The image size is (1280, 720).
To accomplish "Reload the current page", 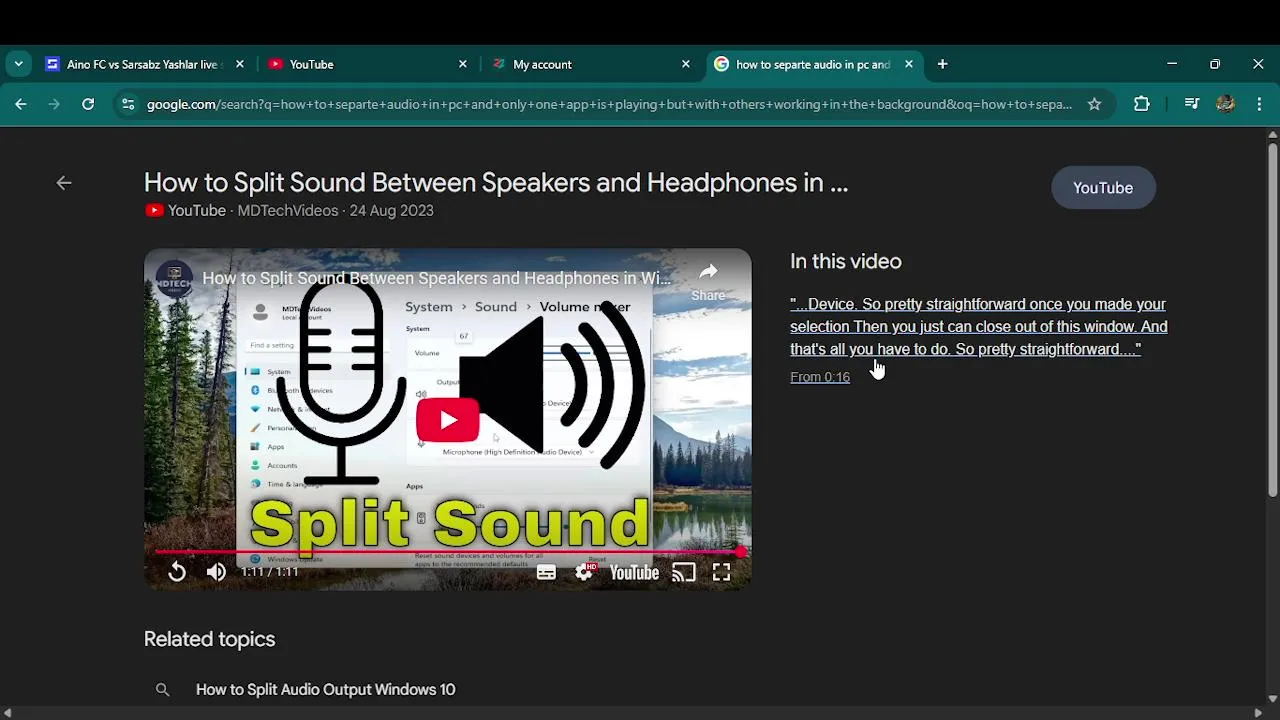I will tap(88, 104).
